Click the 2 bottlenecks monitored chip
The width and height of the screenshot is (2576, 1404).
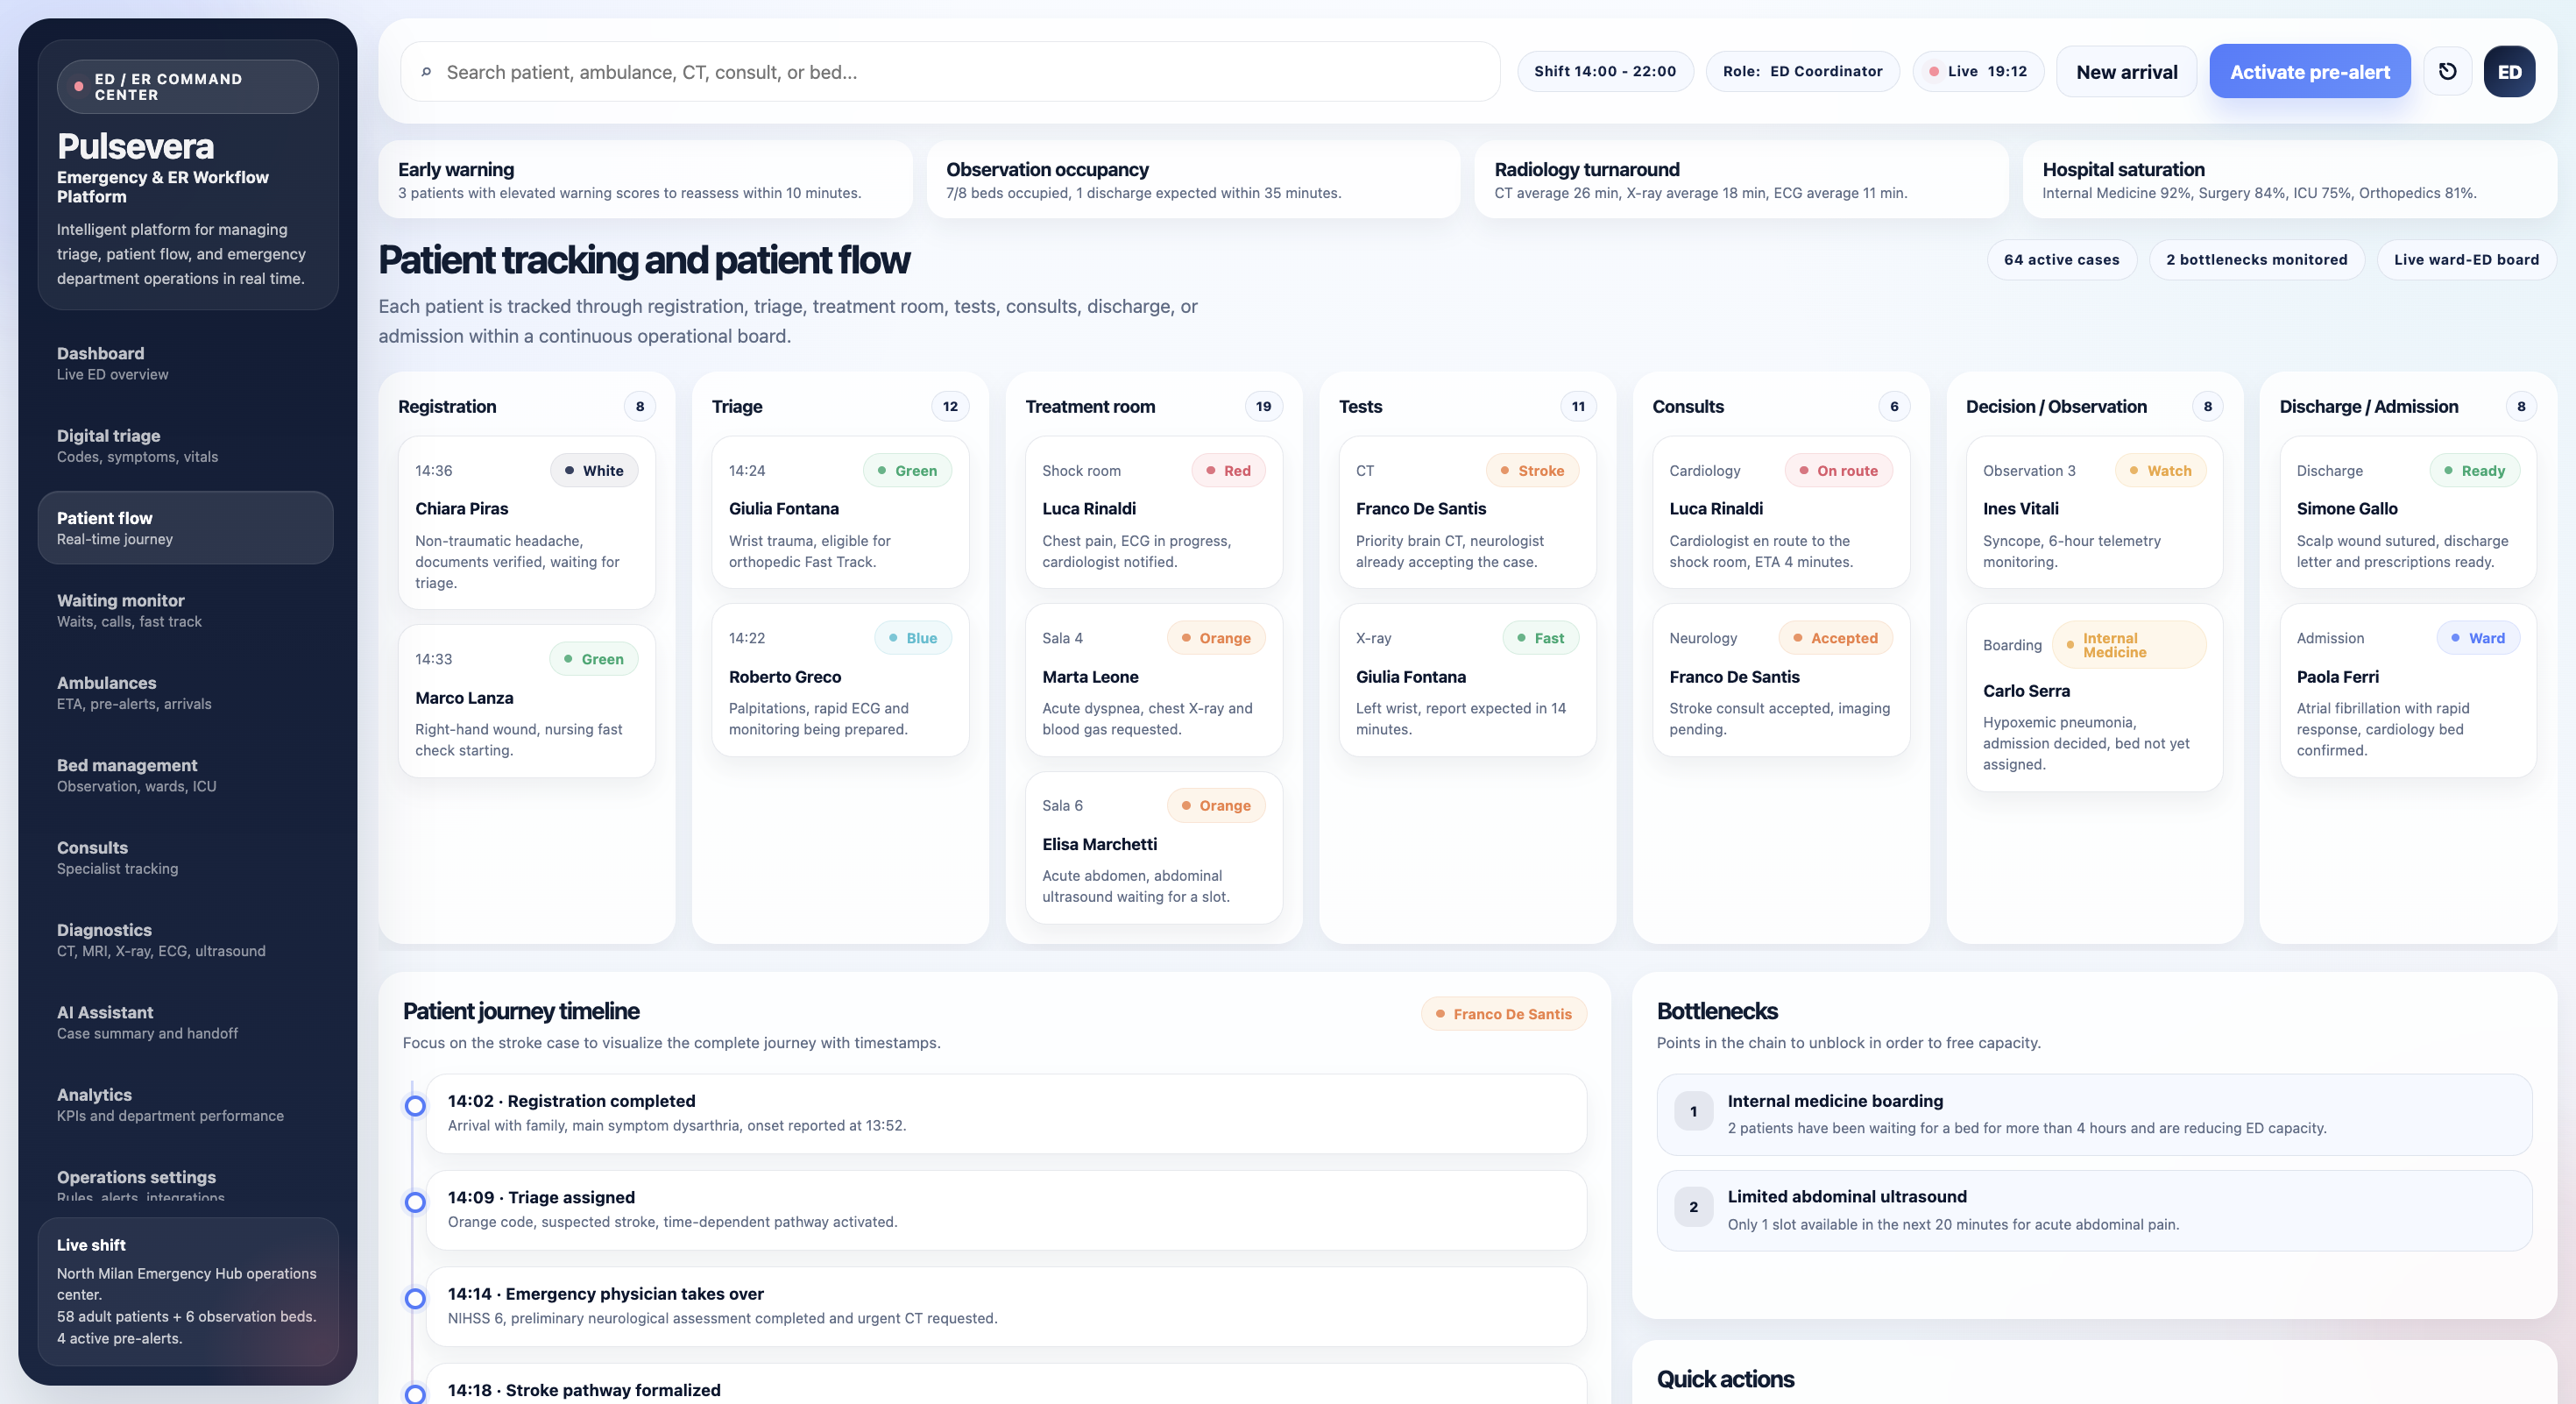pos(2256,260)
